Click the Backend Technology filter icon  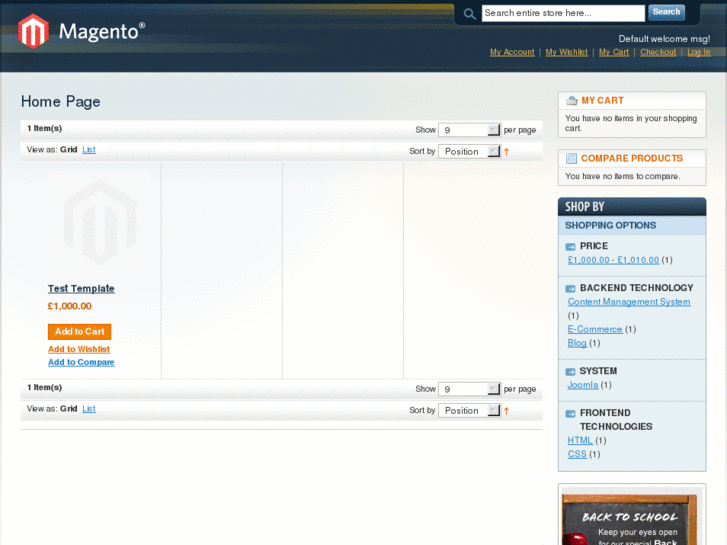click(x=570, y=289)
